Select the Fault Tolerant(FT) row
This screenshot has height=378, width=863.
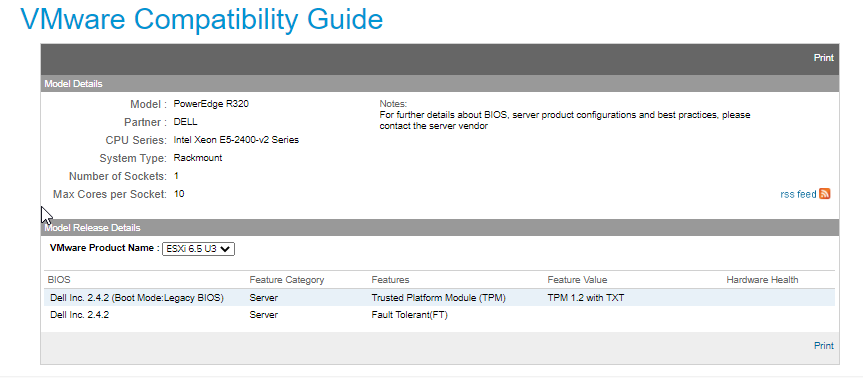click(439, 315)
